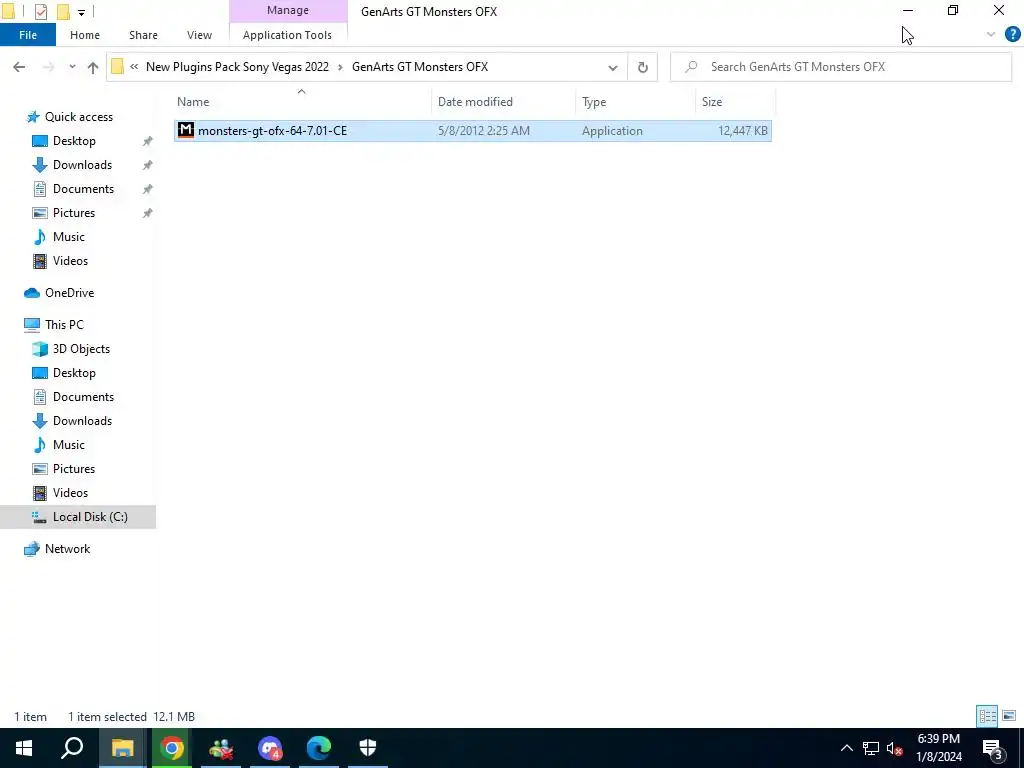Open Videos under Quick access
The height and width of the screenshot is (768, 1024).
coord(70,261)
